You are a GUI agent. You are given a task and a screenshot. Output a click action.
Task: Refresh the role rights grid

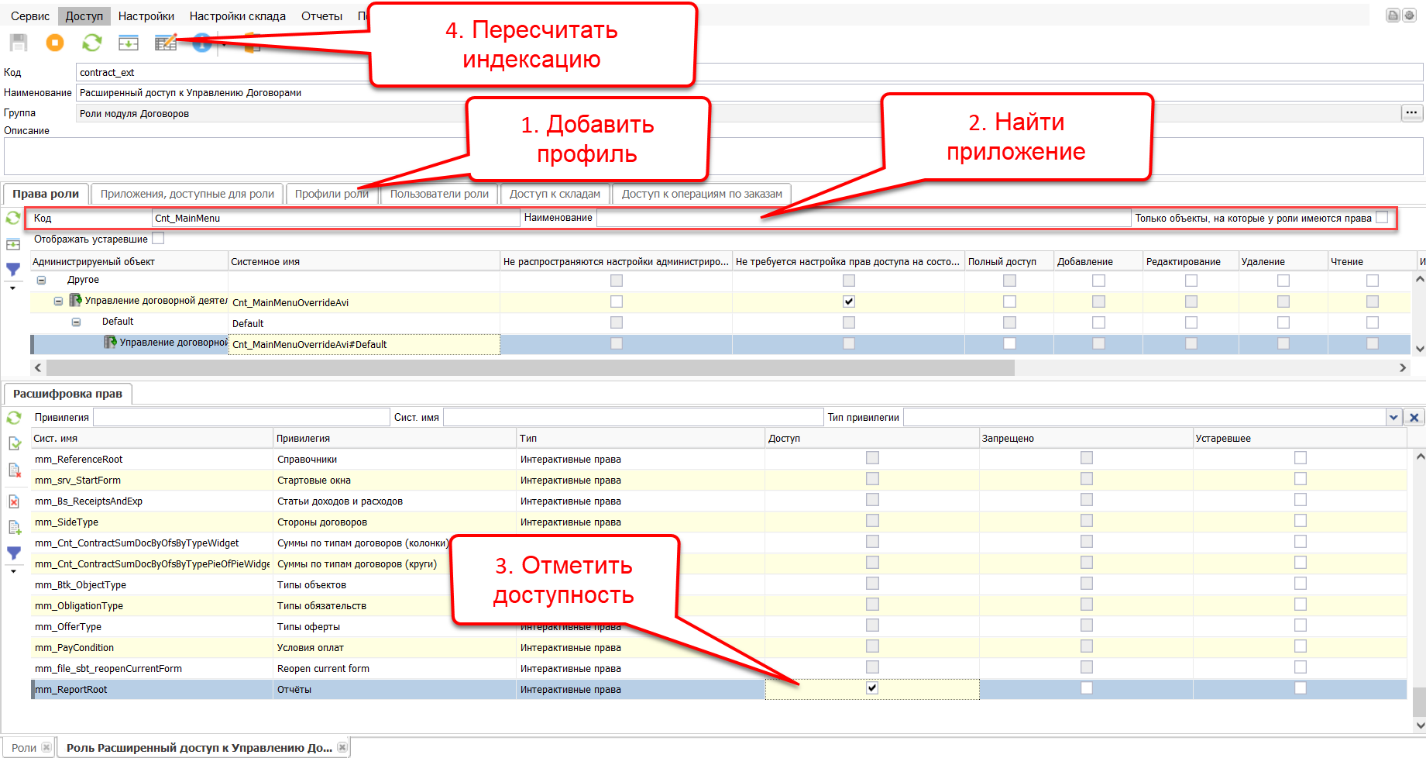(13, 217)
